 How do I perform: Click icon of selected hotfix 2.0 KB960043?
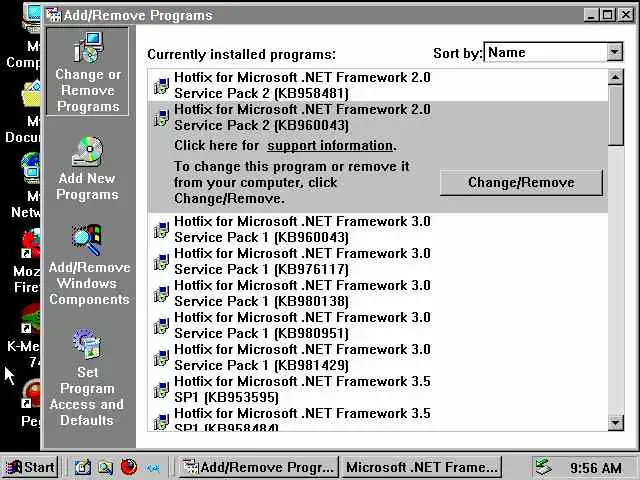click(161, 118)
